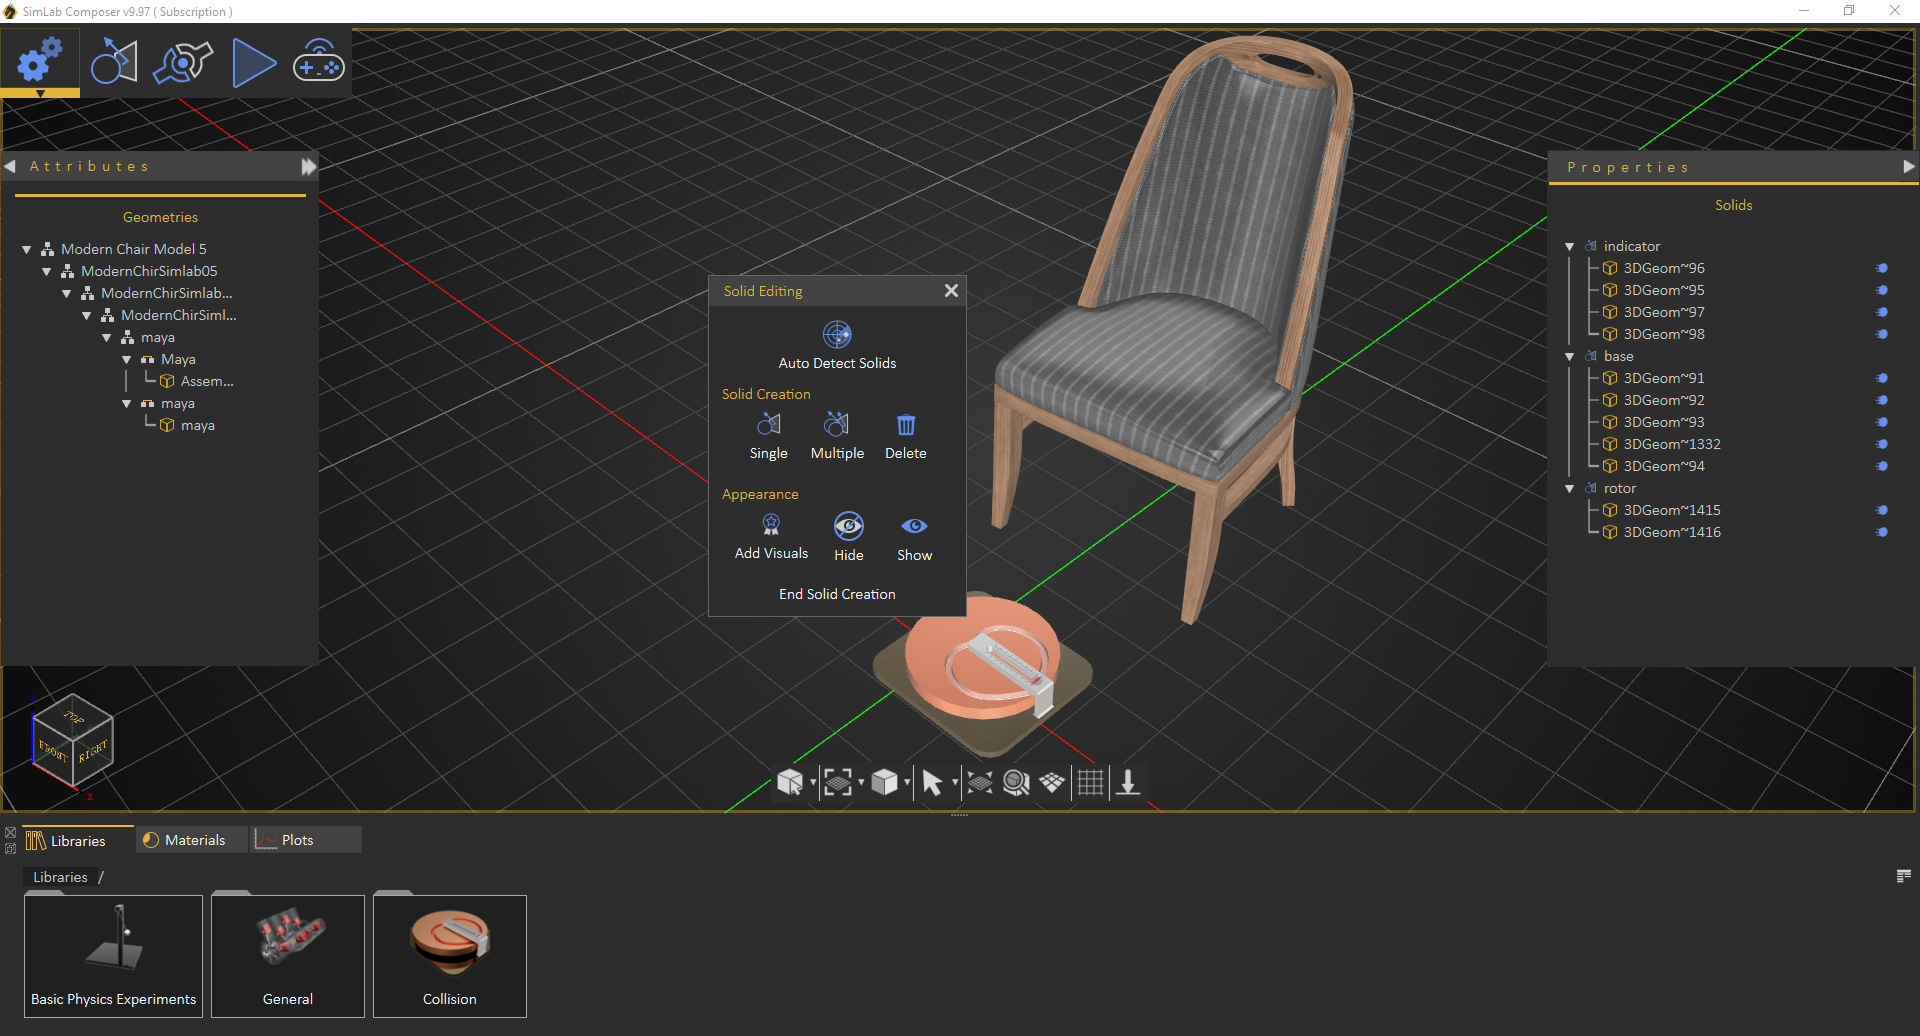Viewport: 1920px width, 1036px height.
Task: Open the fit-view dropdown arrow
Action: pyautogui.click(x=861, y=782)
